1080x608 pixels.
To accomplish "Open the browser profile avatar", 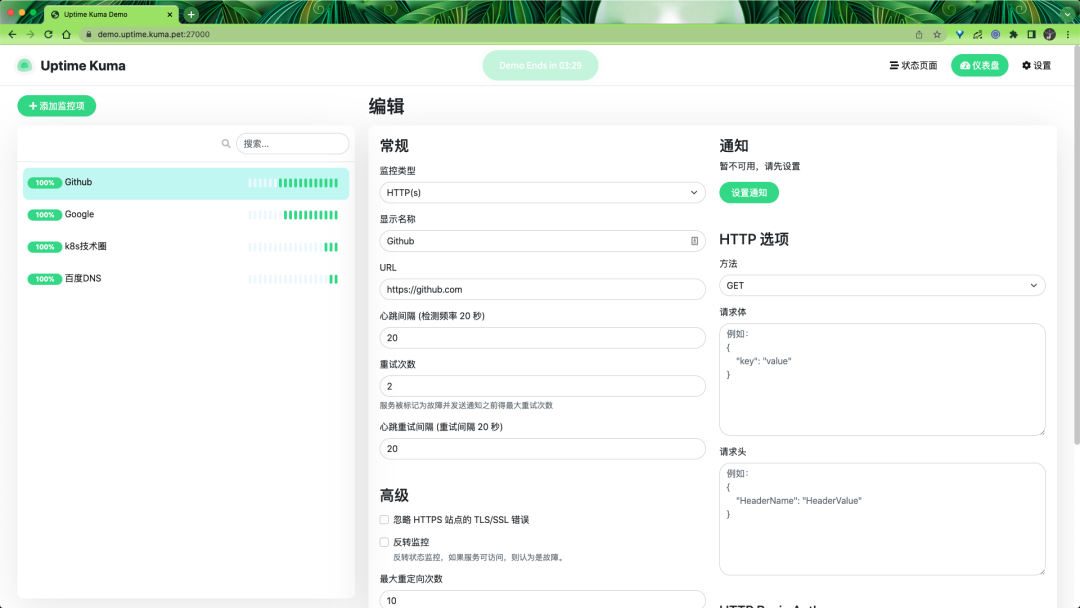I will click(1050, 34).
